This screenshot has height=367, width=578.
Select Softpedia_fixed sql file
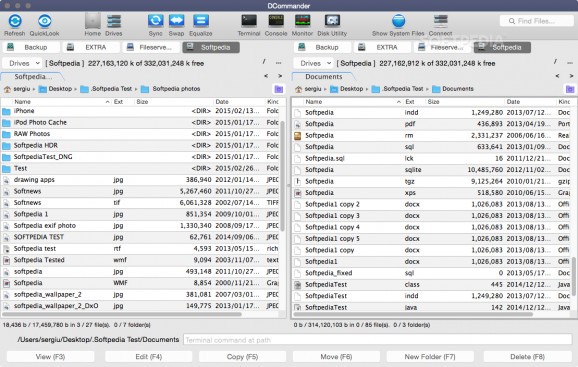432,273
